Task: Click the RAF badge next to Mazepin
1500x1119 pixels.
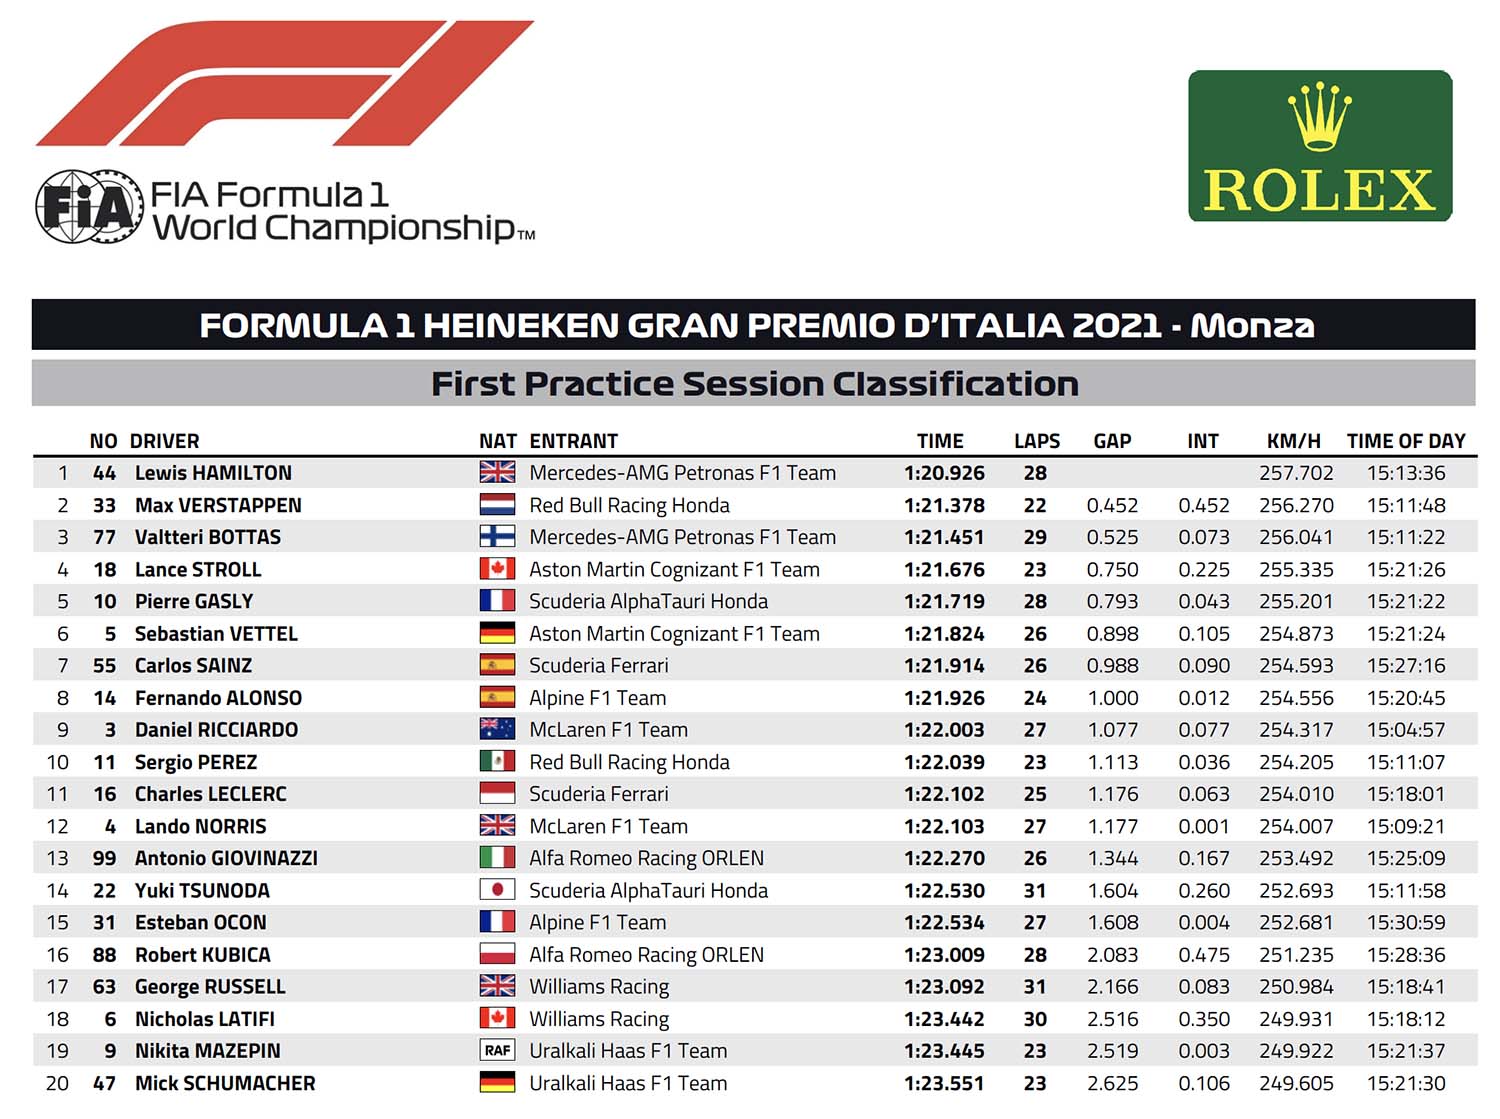Action: 497,1051
